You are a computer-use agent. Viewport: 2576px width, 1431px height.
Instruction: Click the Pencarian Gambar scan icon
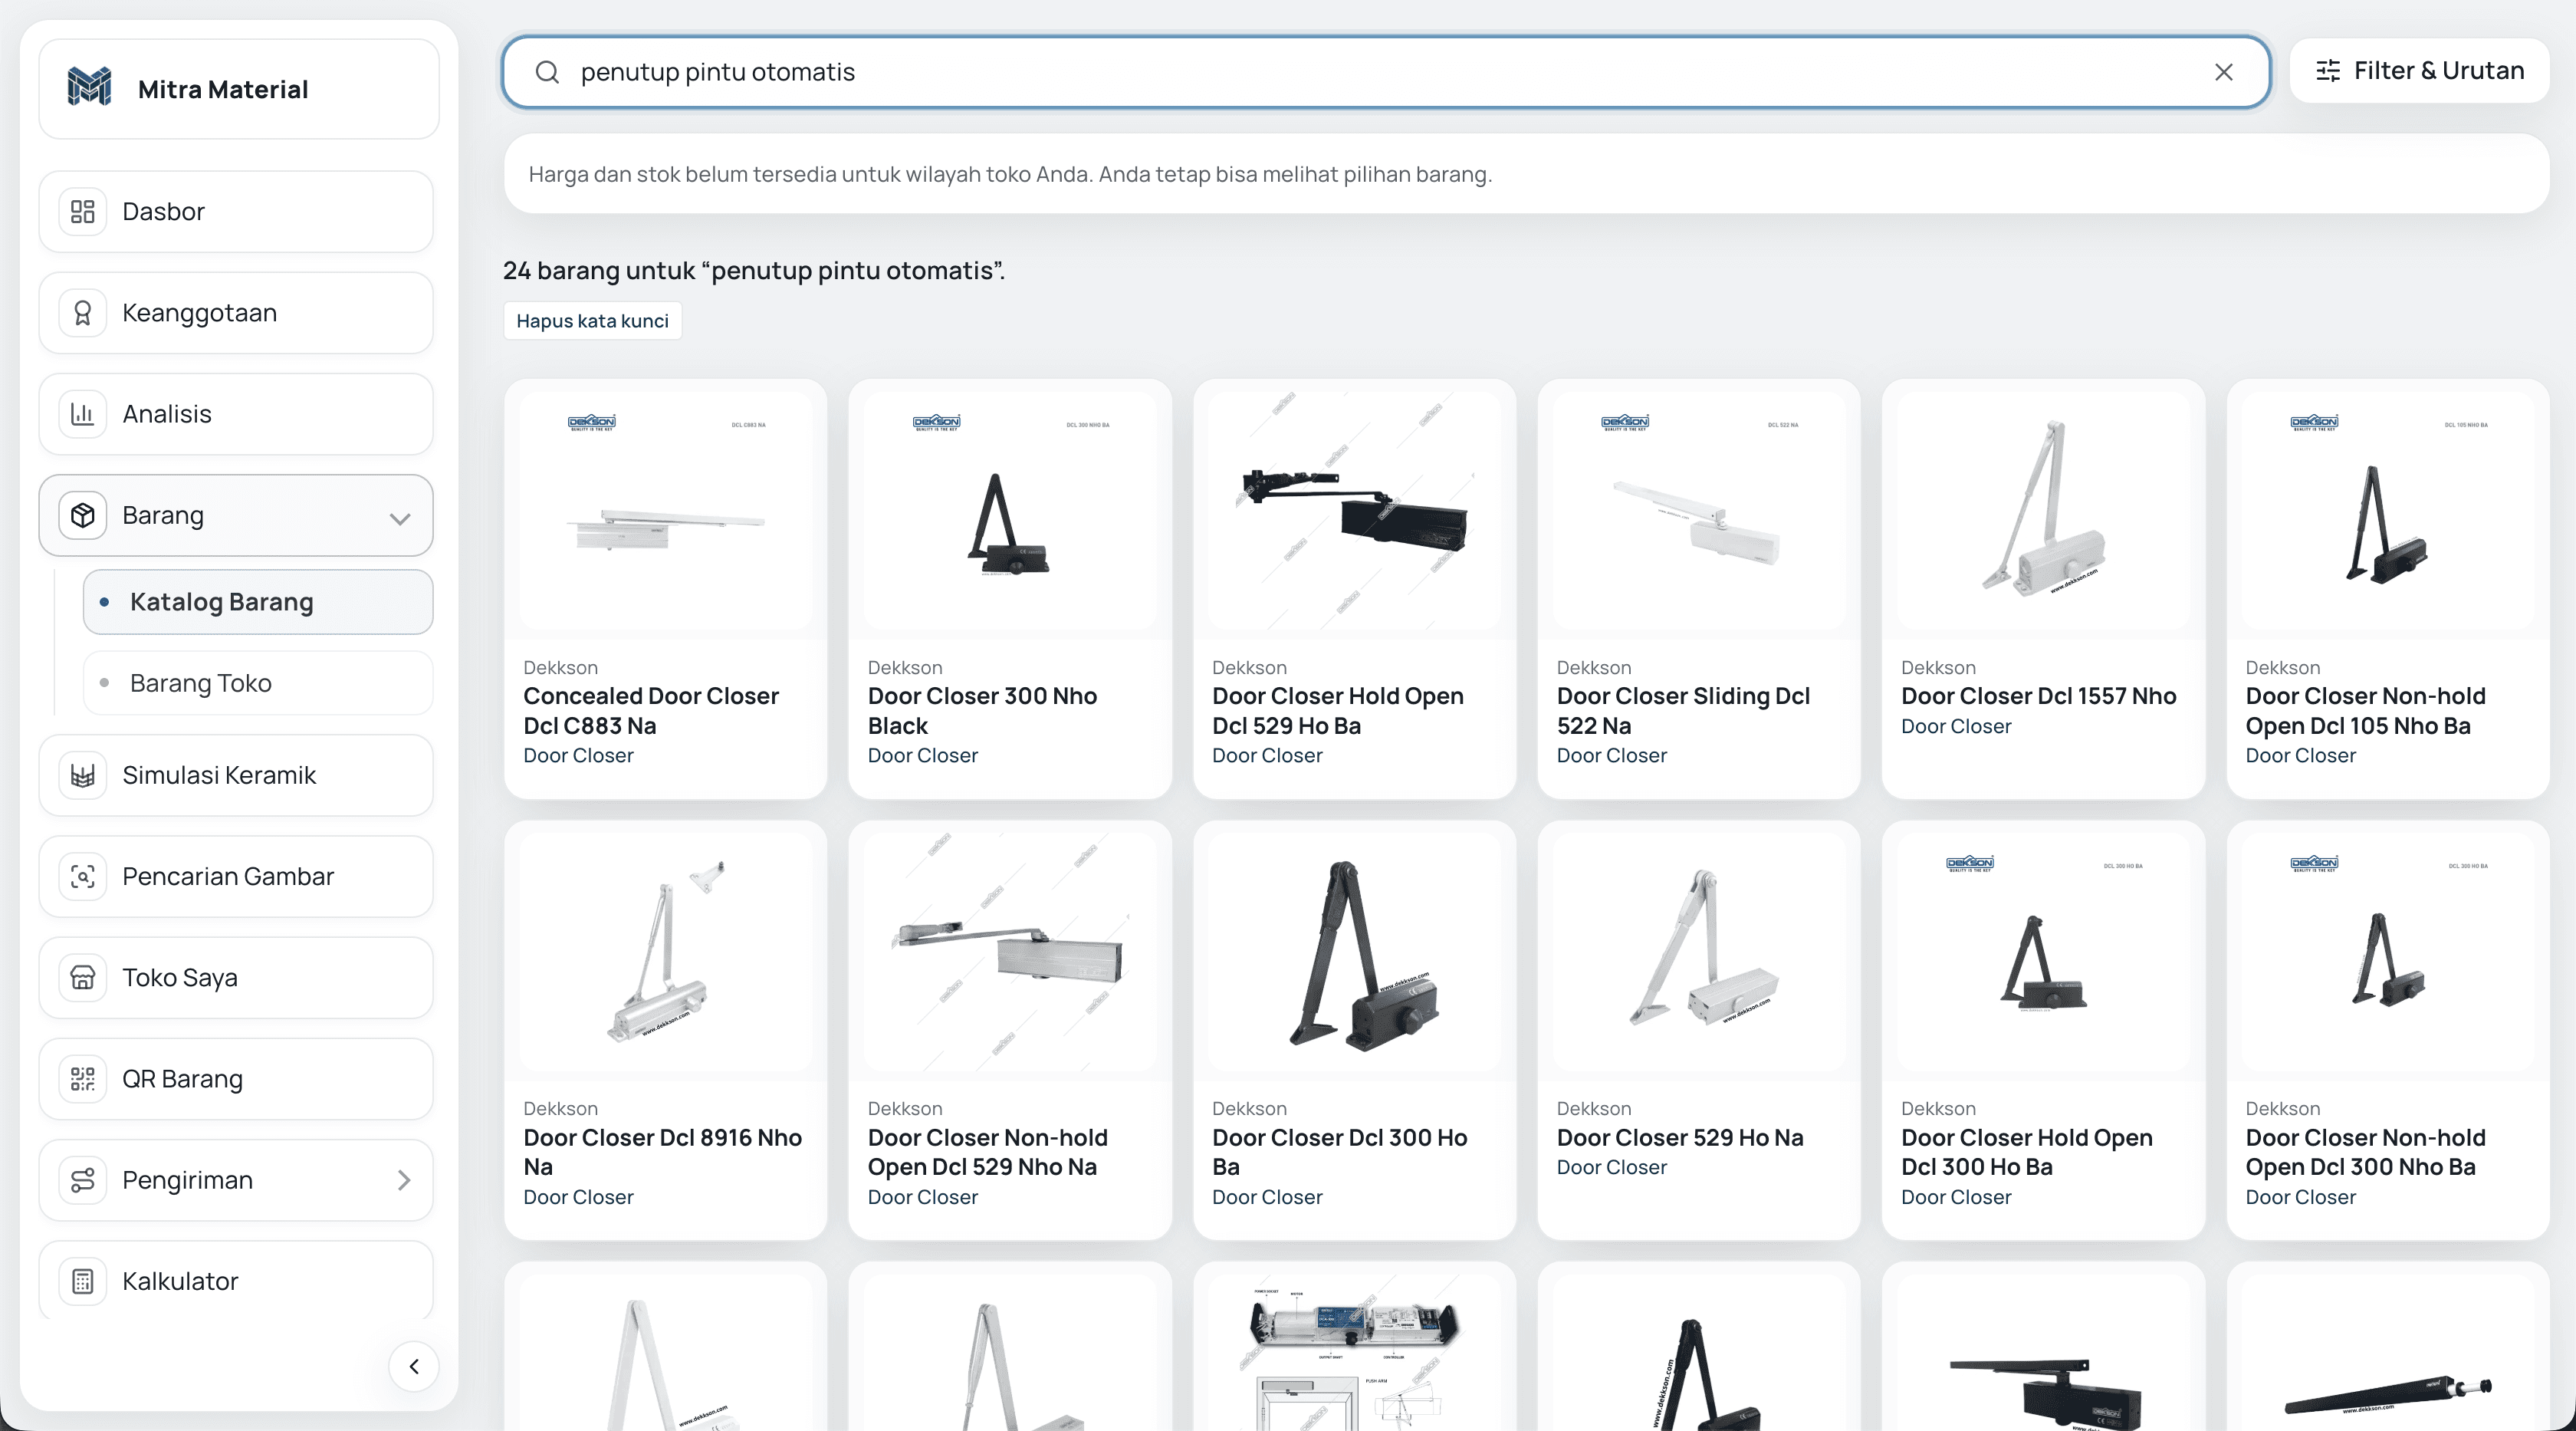pos(83,876)
